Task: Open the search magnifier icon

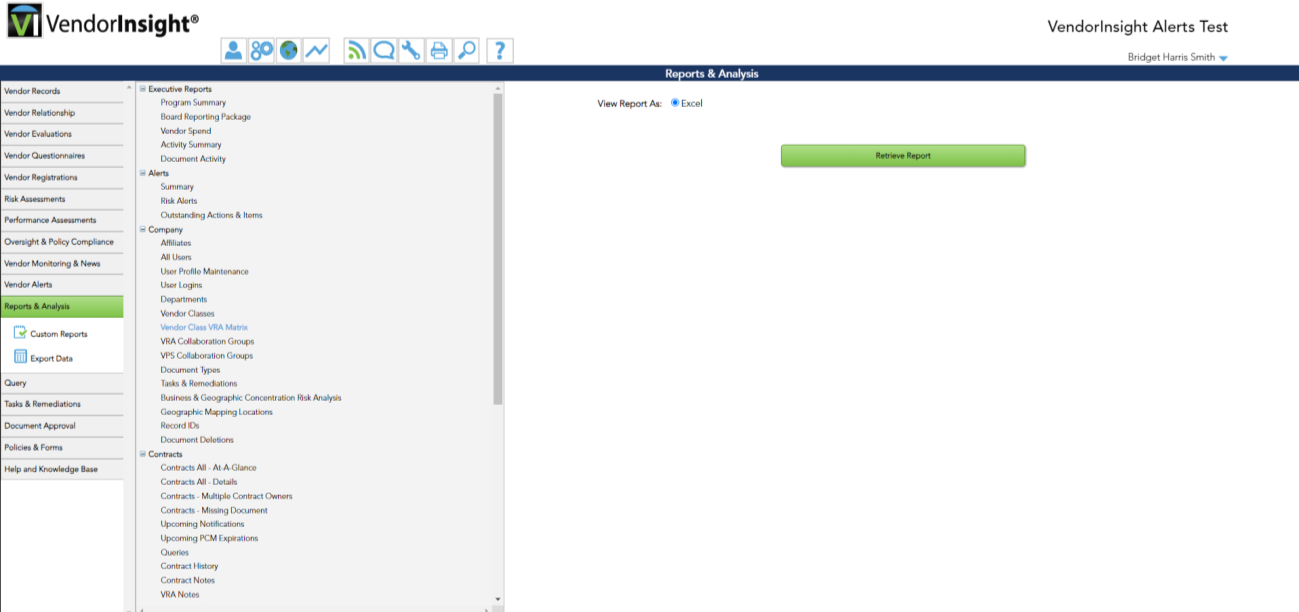Action: tap(466, 50)
